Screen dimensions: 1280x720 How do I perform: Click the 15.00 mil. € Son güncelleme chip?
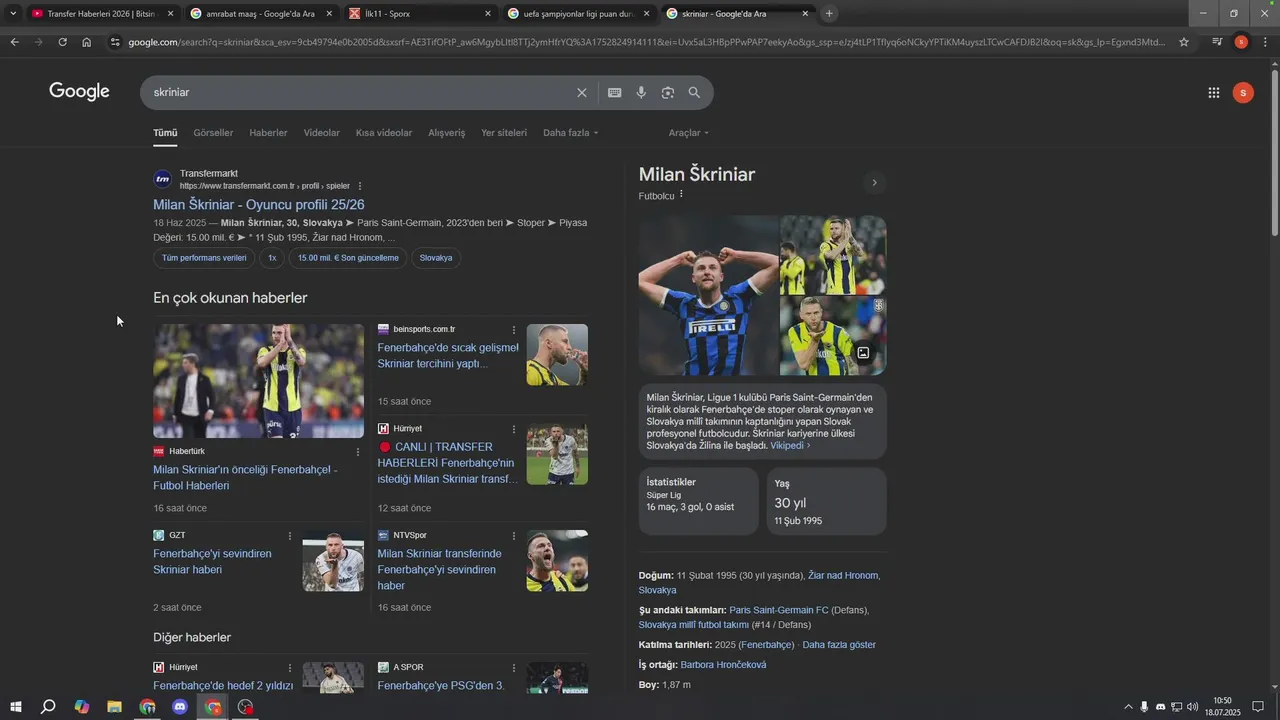(x=348, y=258)
